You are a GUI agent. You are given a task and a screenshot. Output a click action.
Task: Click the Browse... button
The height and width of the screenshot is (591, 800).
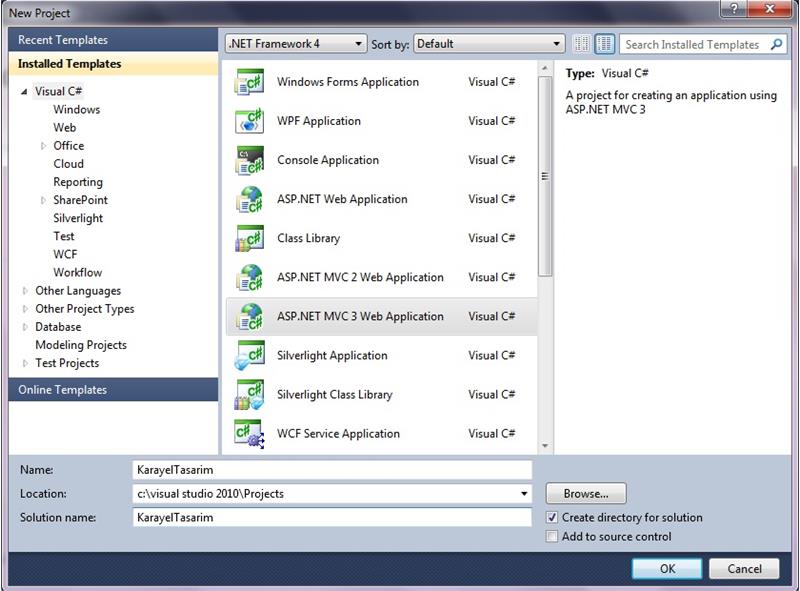tap(586, 494)
